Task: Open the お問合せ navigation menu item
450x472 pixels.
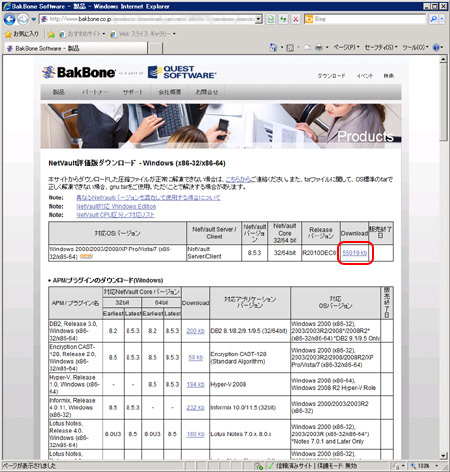Action: click(x=207, y=92)
